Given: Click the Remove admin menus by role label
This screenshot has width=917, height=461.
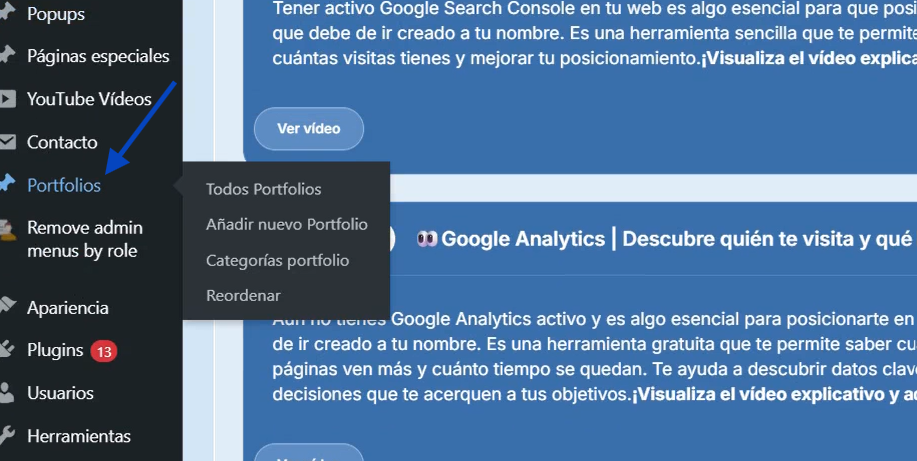Looking at the screenshot, I should click(84, 239).
